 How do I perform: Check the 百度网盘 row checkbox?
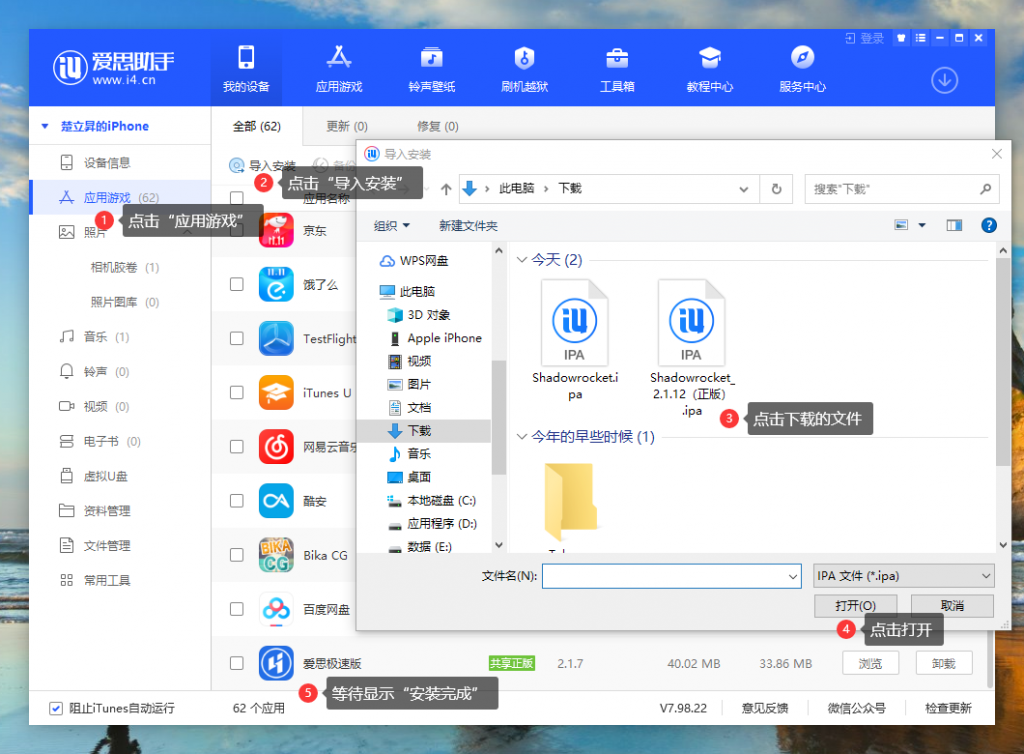point(236,609)
